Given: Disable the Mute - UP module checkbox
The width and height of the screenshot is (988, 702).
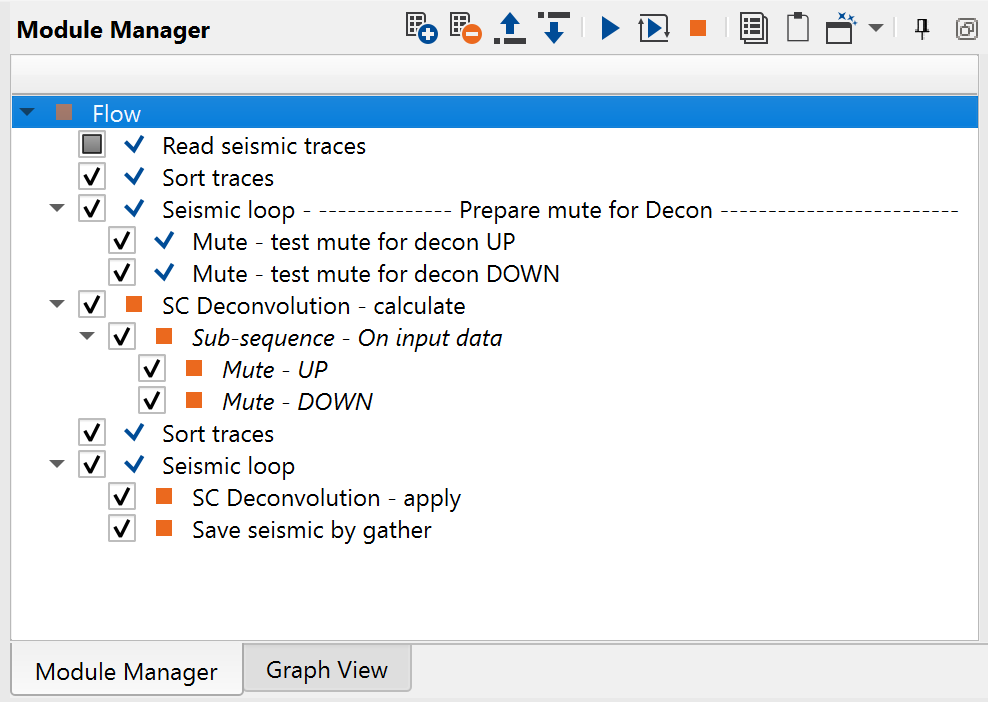Looking at the screenshot, I should point(152,370).
